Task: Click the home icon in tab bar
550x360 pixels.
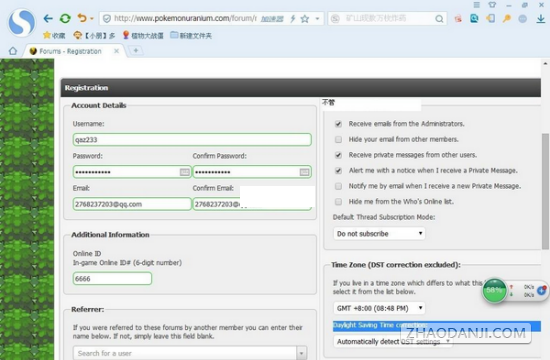Action: click(13, 51)
